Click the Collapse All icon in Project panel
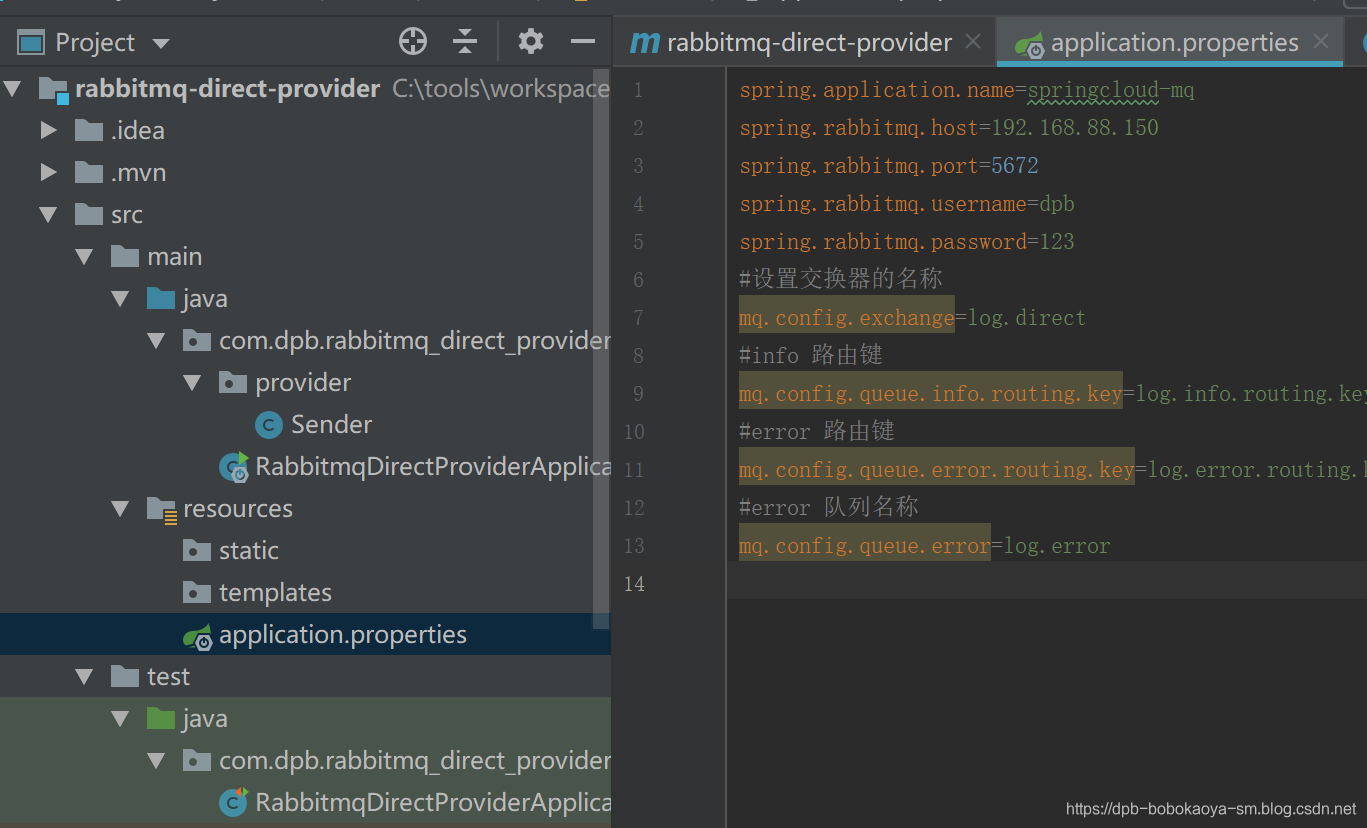 [x=465, y=42]
